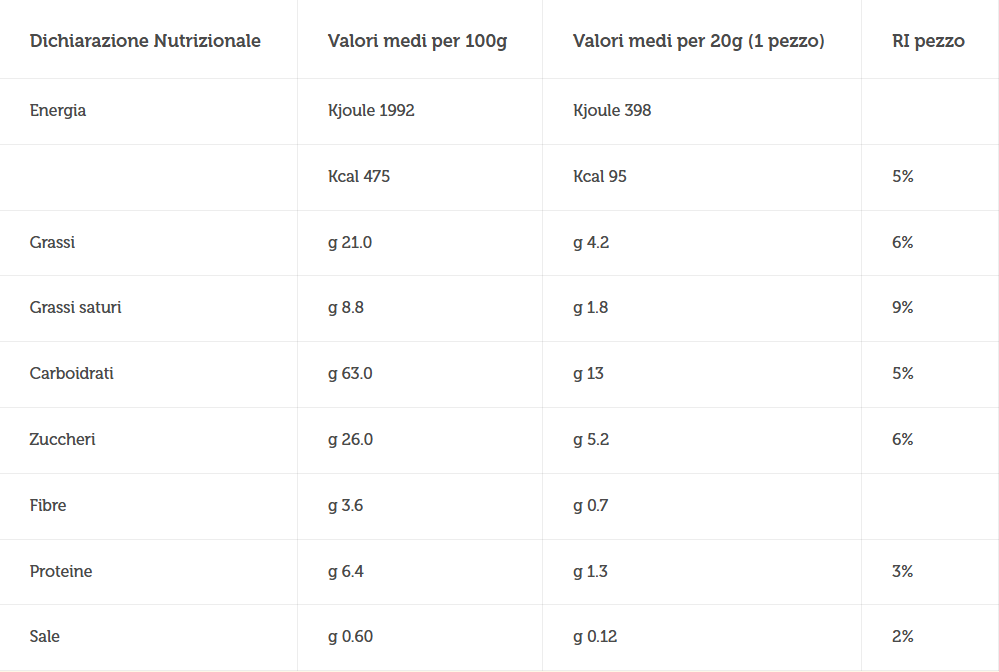Click the Dichiarazione Nutrizionale column header
This screenshot has height=672, width=999.
[x=145, y=41]
